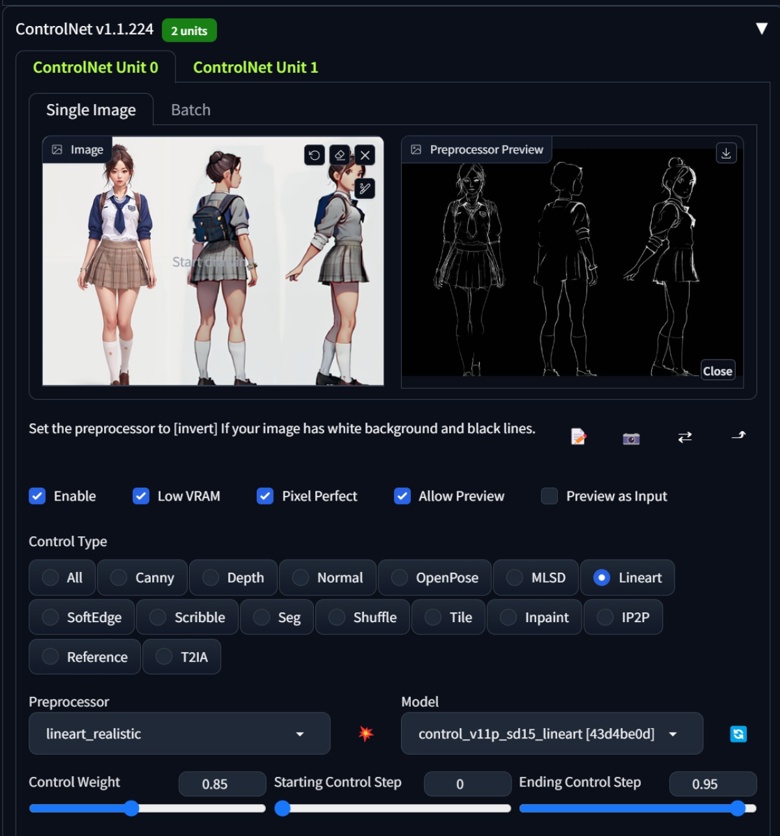The image size is (780, 836).
Task: Switch to ControlNet Unit 0 tab
Action: [95, 67]
